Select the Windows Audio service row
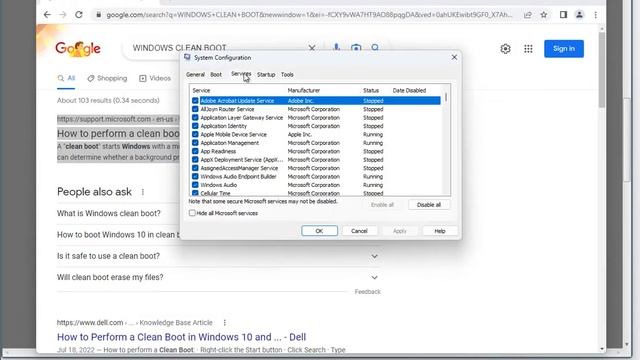This screenshot has height=360, width=640. pyautogui.click(x=316, y=185)
